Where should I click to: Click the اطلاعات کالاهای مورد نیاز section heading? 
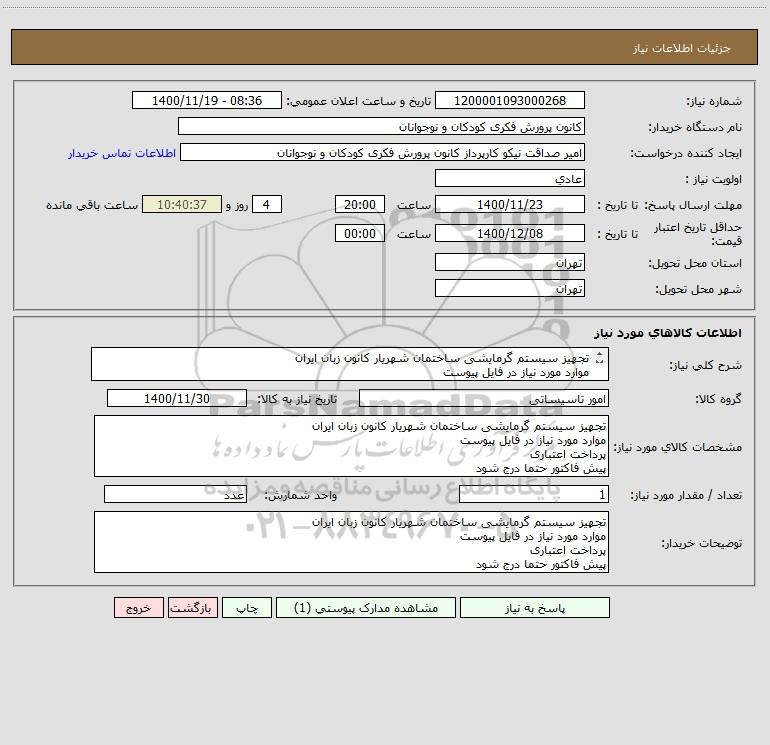(x=668, y=332)
